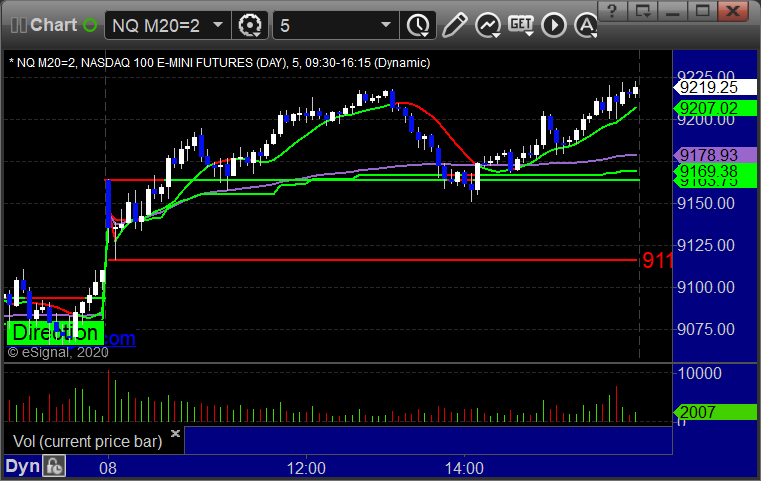The image size is (761, 481).
Task: Open the symbol settings gear menu
Action: 250,25
